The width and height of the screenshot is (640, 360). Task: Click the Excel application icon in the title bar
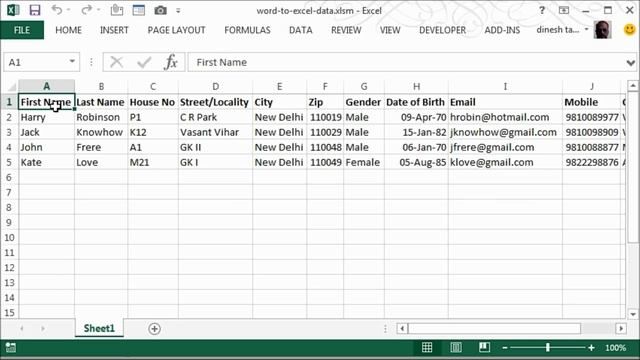tap(13, 10)
